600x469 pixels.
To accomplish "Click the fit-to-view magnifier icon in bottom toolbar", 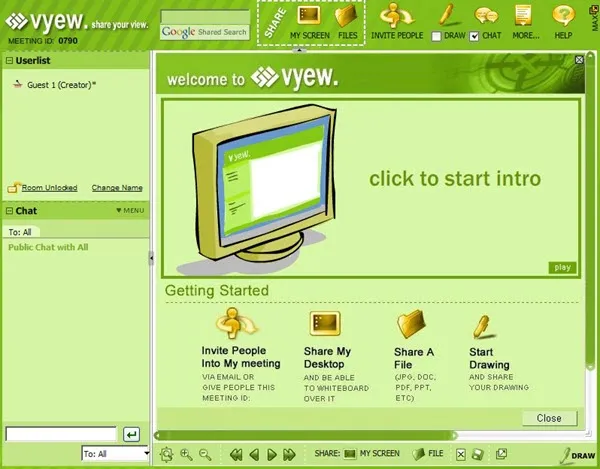I will pyautogui.click(x=167, y=454).
